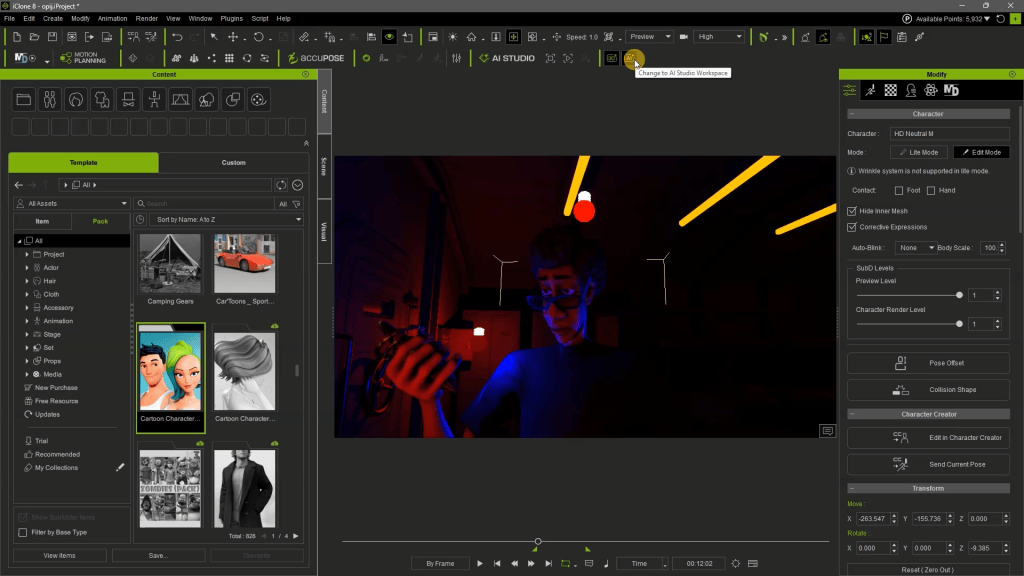The height and width of the screenshot is (576, 1024).
Task: Select the arrow Select tool
Action: tap(214, 37)
